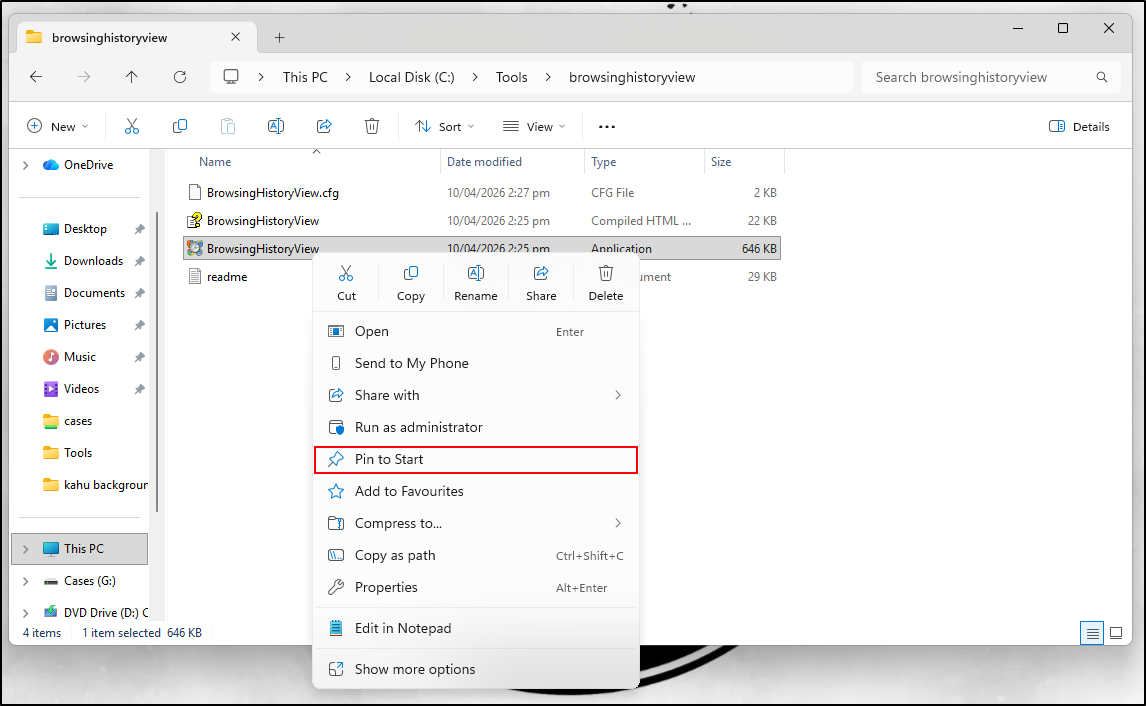Click toolbar Delete trash icon
The image size is (1146, 706).
coord(372,126)
